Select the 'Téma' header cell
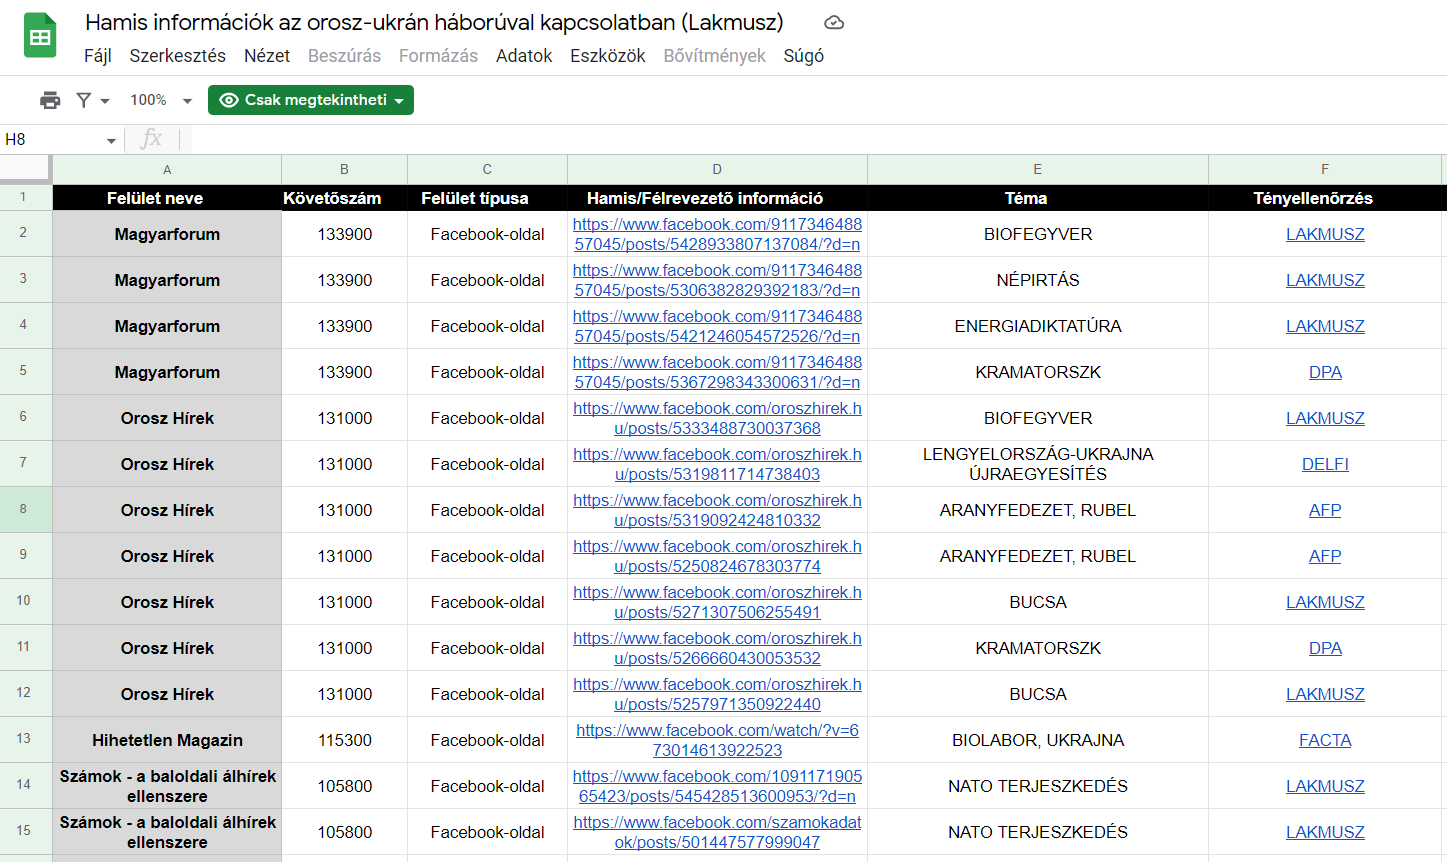Screen dimensions: 1447x862 [x=1038, y=198]
